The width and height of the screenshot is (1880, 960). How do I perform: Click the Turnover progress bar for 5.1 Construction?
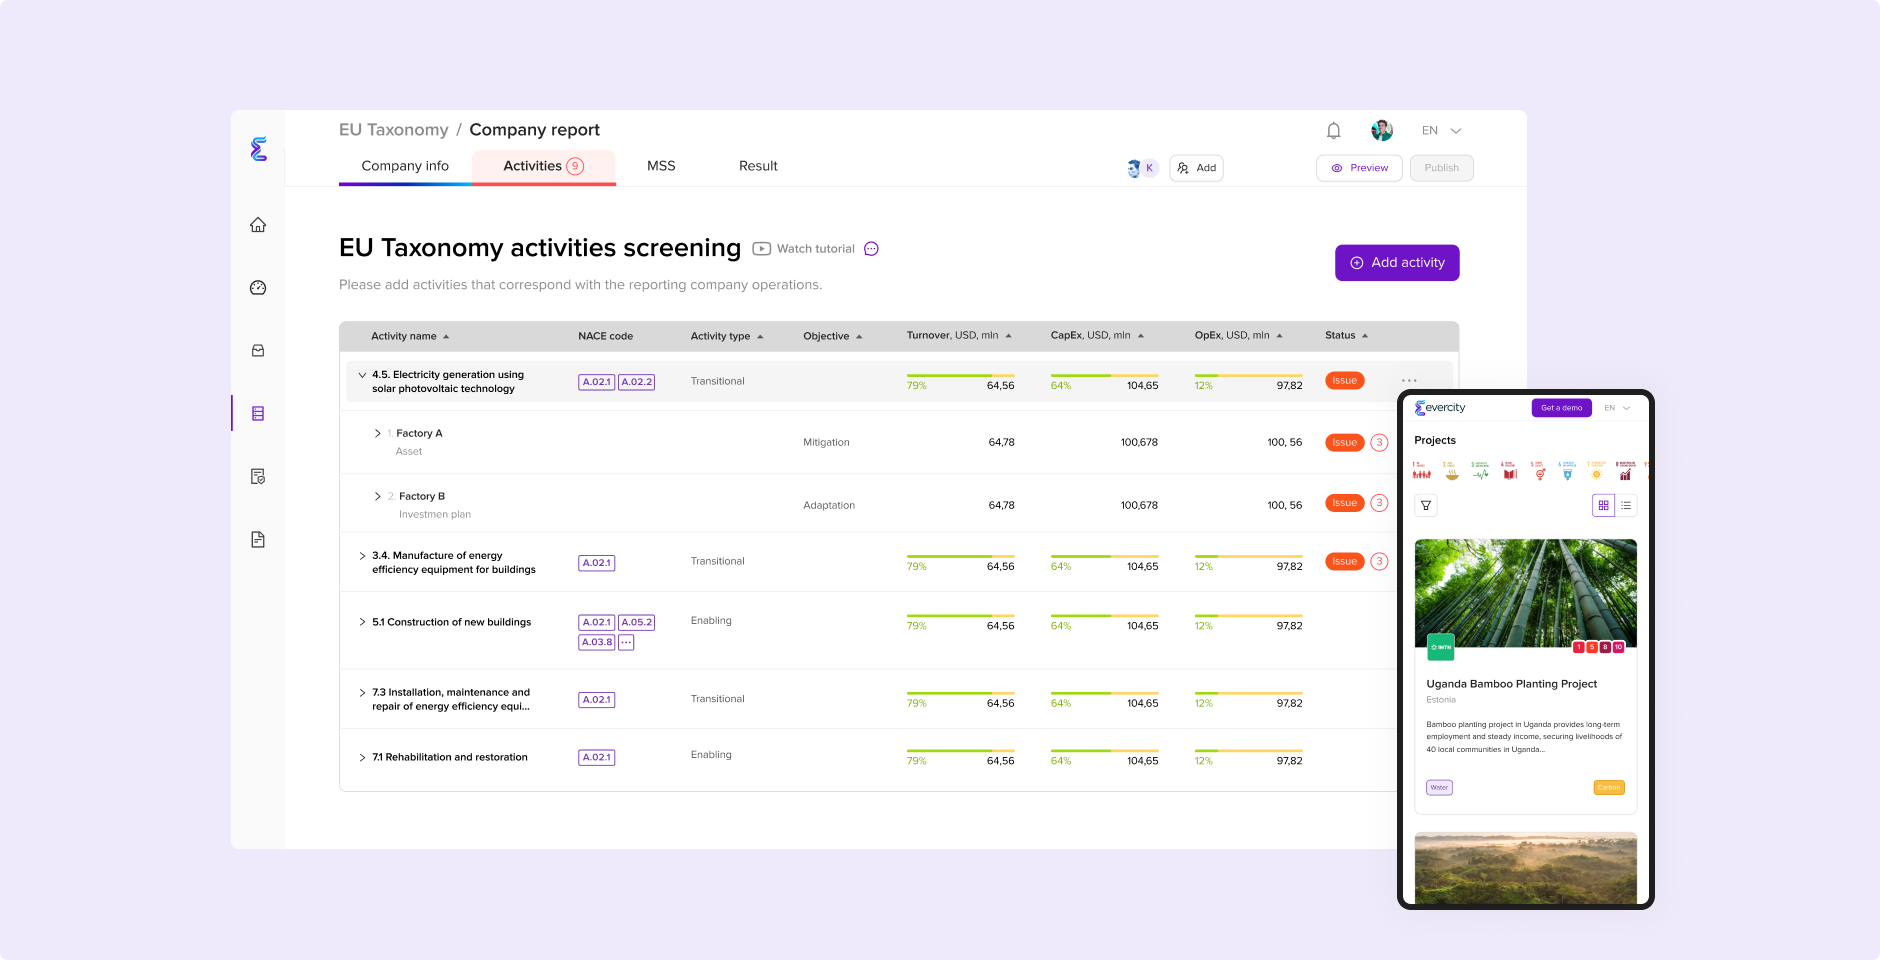click(x=960, y=616)
